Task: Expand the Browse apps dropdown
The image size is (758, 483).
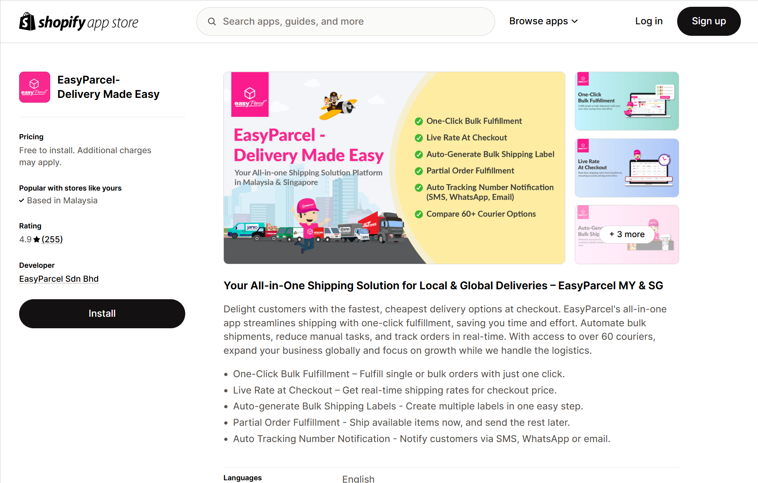Action: (543, 21)
